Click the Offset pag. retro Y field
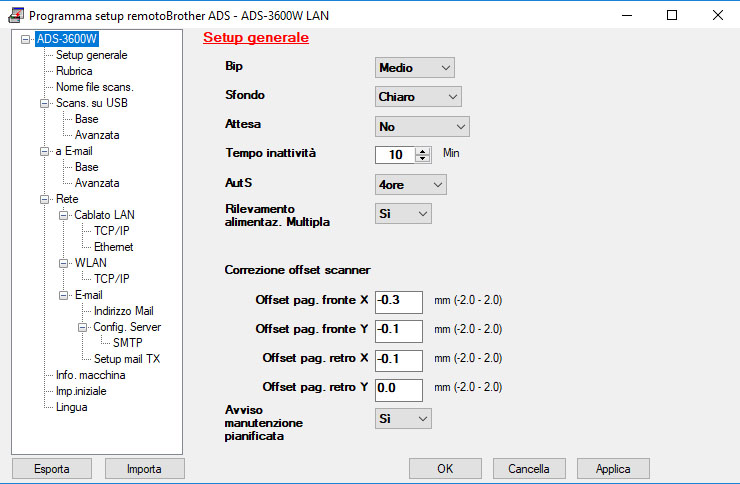Image resolution: width=740 pixels, height=484 pixels. click(x=399, y=387)
